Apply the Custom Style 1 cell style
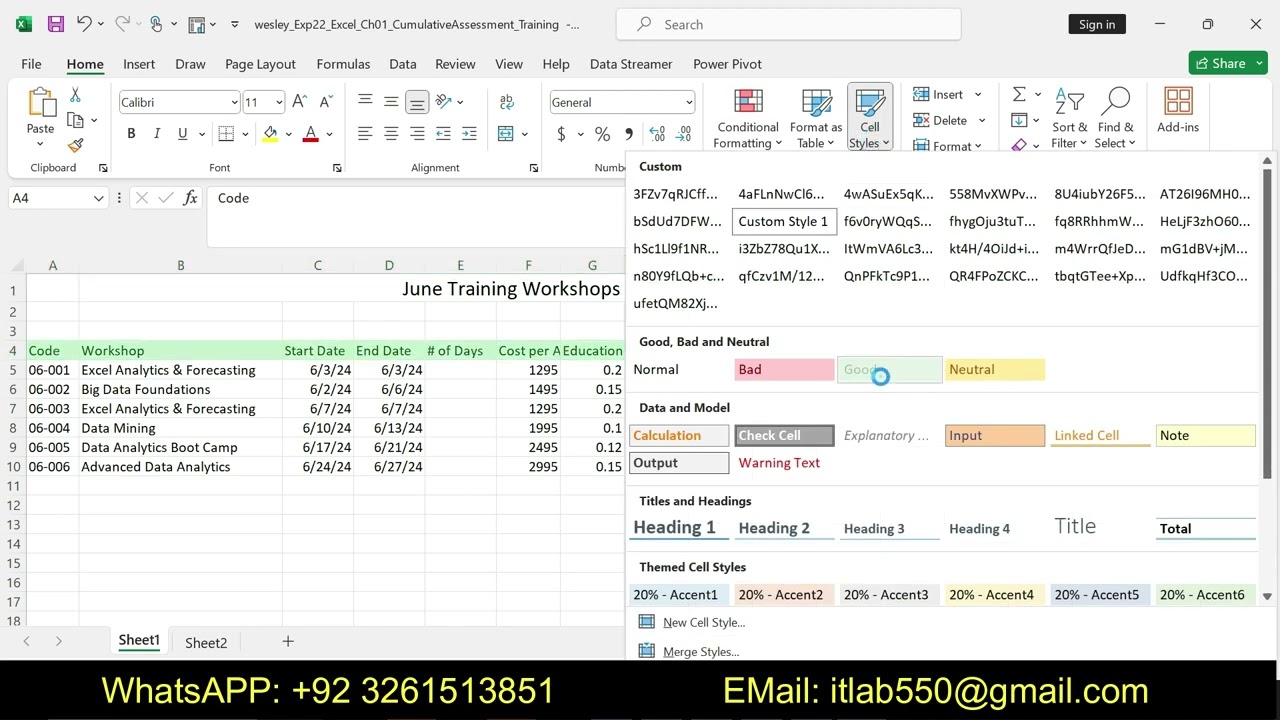This screenshot has height=720, width=1280. pyautogui.click(x=783, y=221)
